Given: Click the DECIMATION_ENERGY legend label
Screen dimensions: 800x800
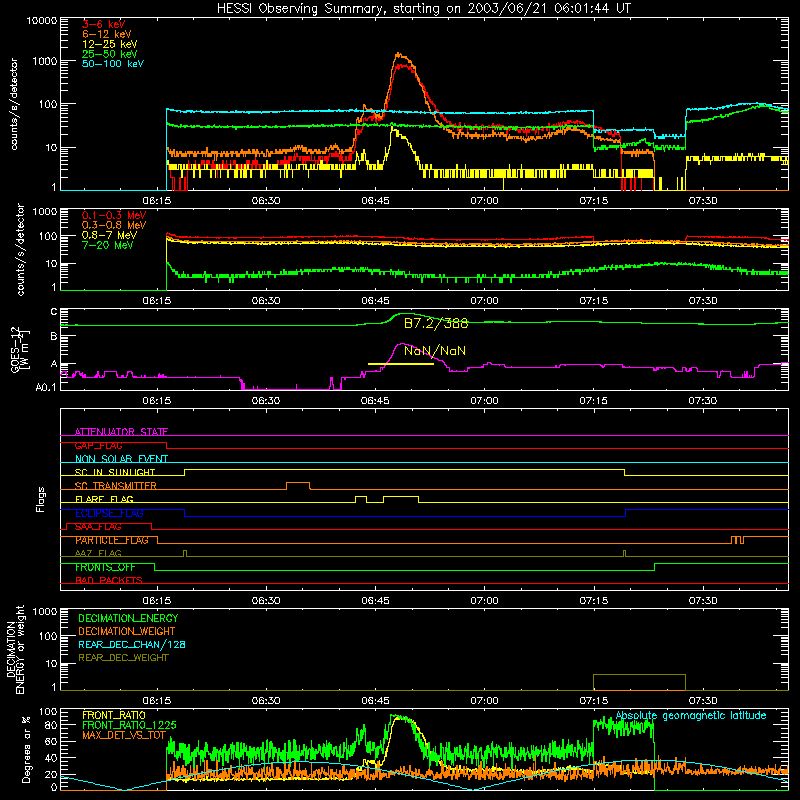Looking at the screenshot, I should point(128,618).
